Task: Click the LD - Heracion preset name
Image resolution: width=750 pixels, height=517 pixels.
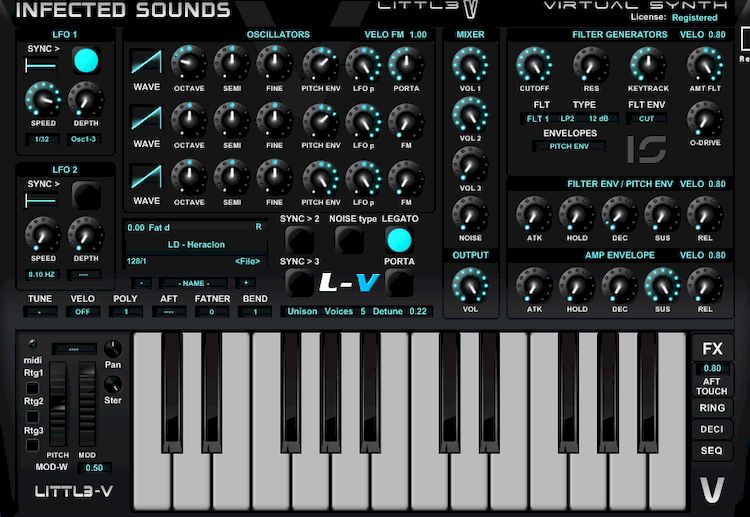Action: 196,244
